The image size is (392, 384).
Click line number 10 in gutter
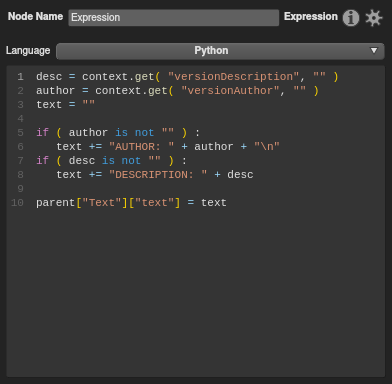[x=17, y=203]
